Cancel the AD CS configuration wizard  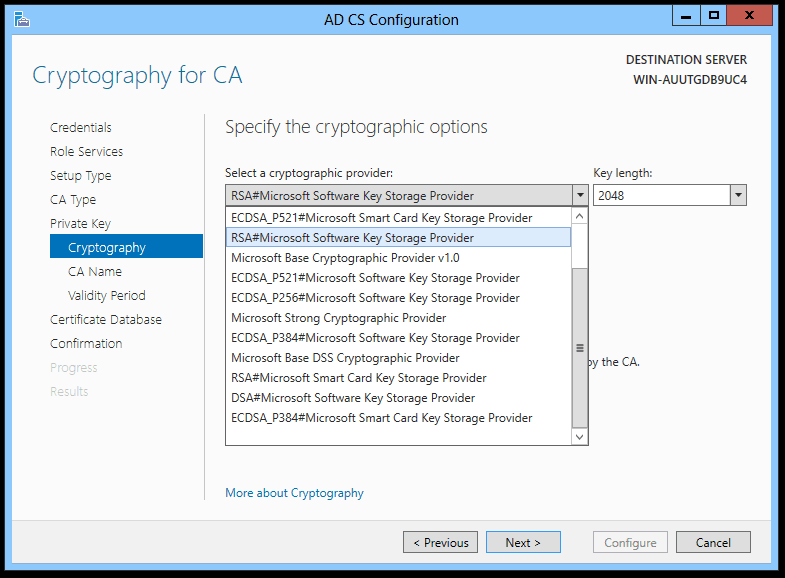(713, 542)
